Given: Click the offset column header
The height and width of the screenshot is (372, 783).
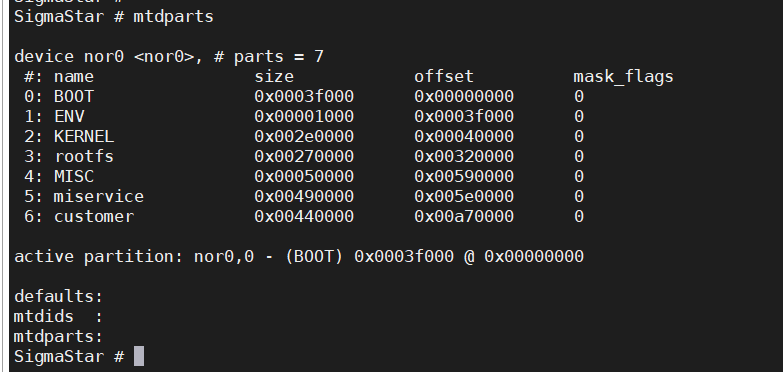Looking at the screenshot, I should click(444, 76).
